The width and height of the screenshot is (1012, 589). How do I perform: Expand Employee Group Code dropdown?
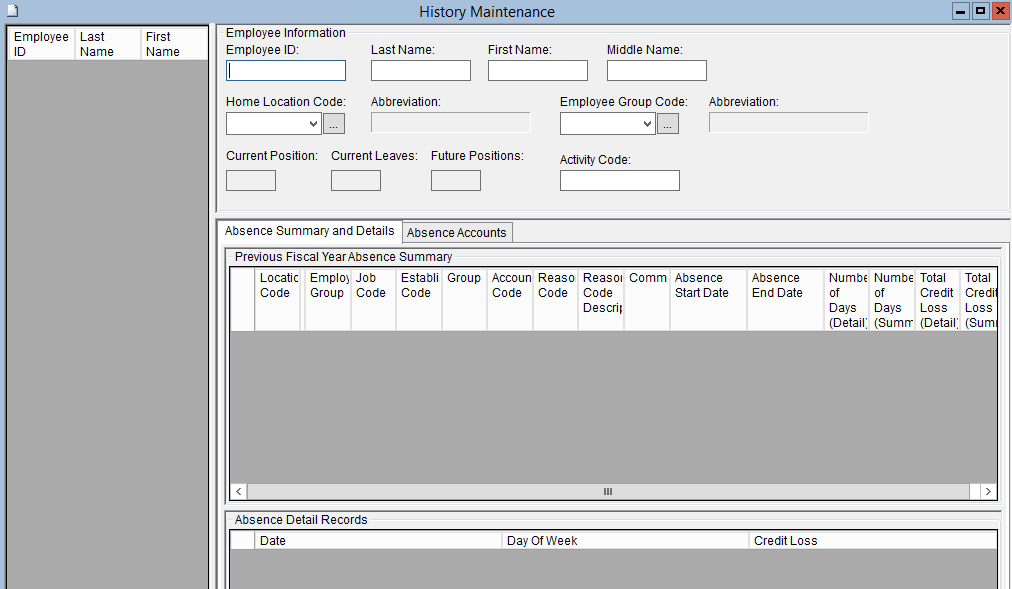(x=647, y=124)
